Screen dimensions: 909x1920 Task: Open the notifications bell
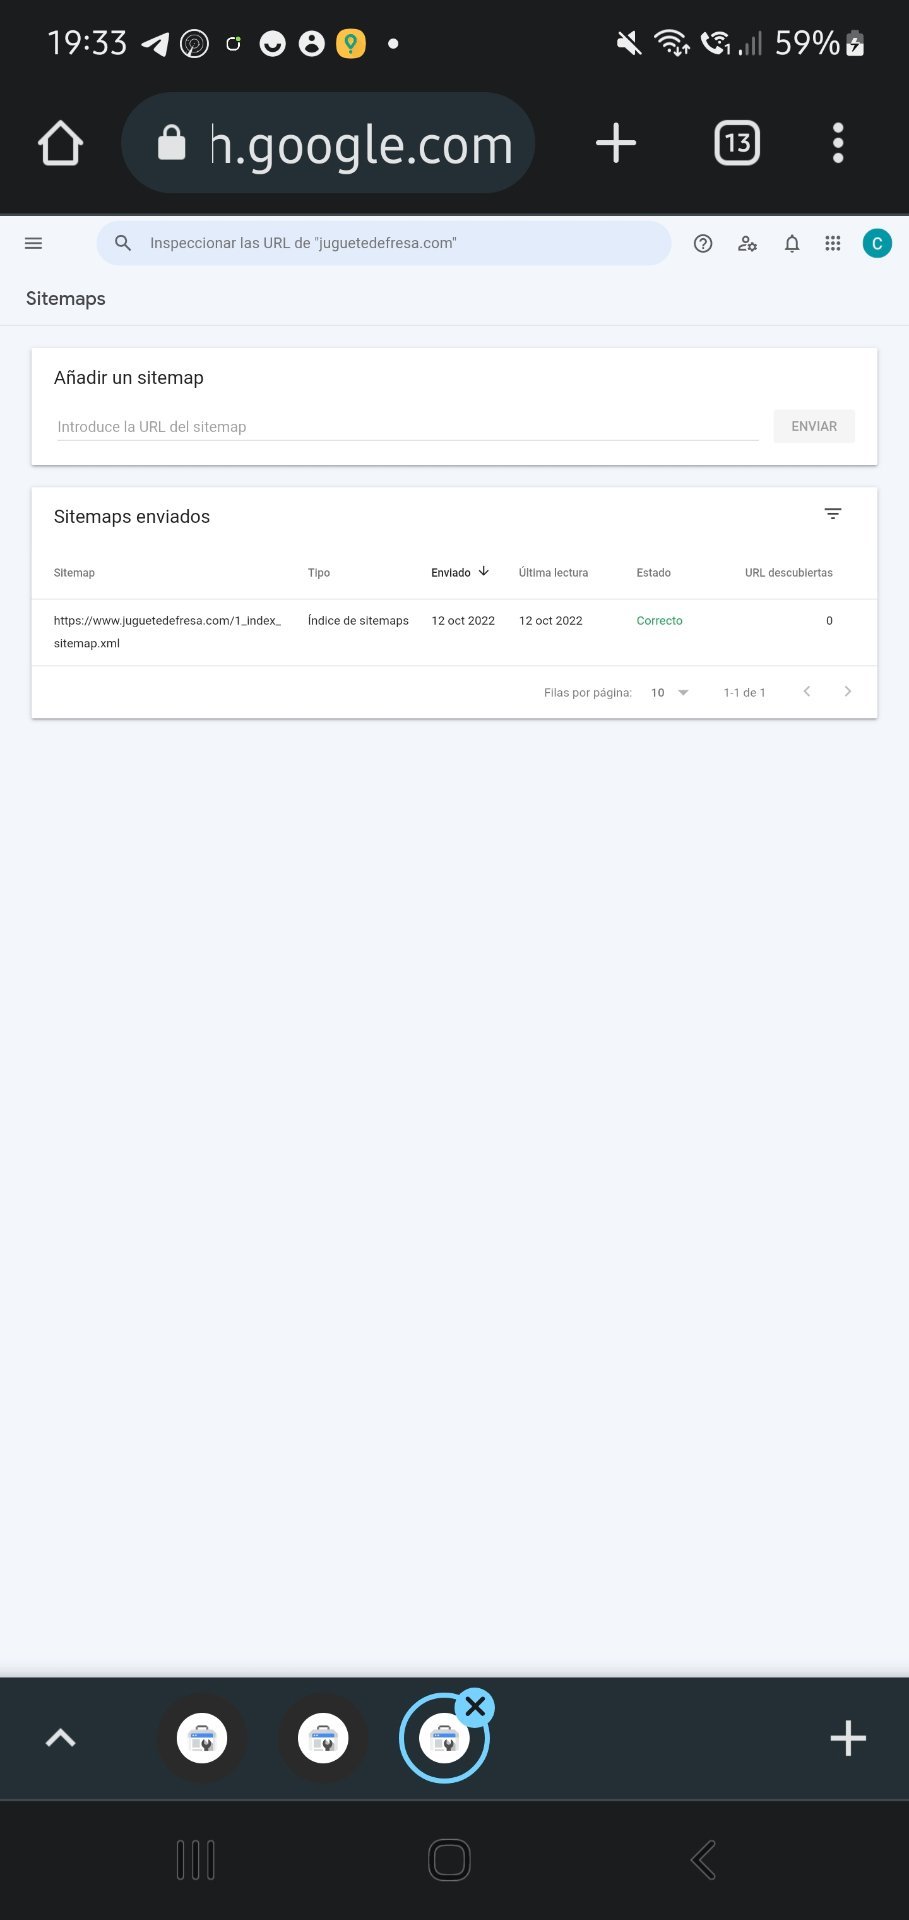click(x=792, y=243)
